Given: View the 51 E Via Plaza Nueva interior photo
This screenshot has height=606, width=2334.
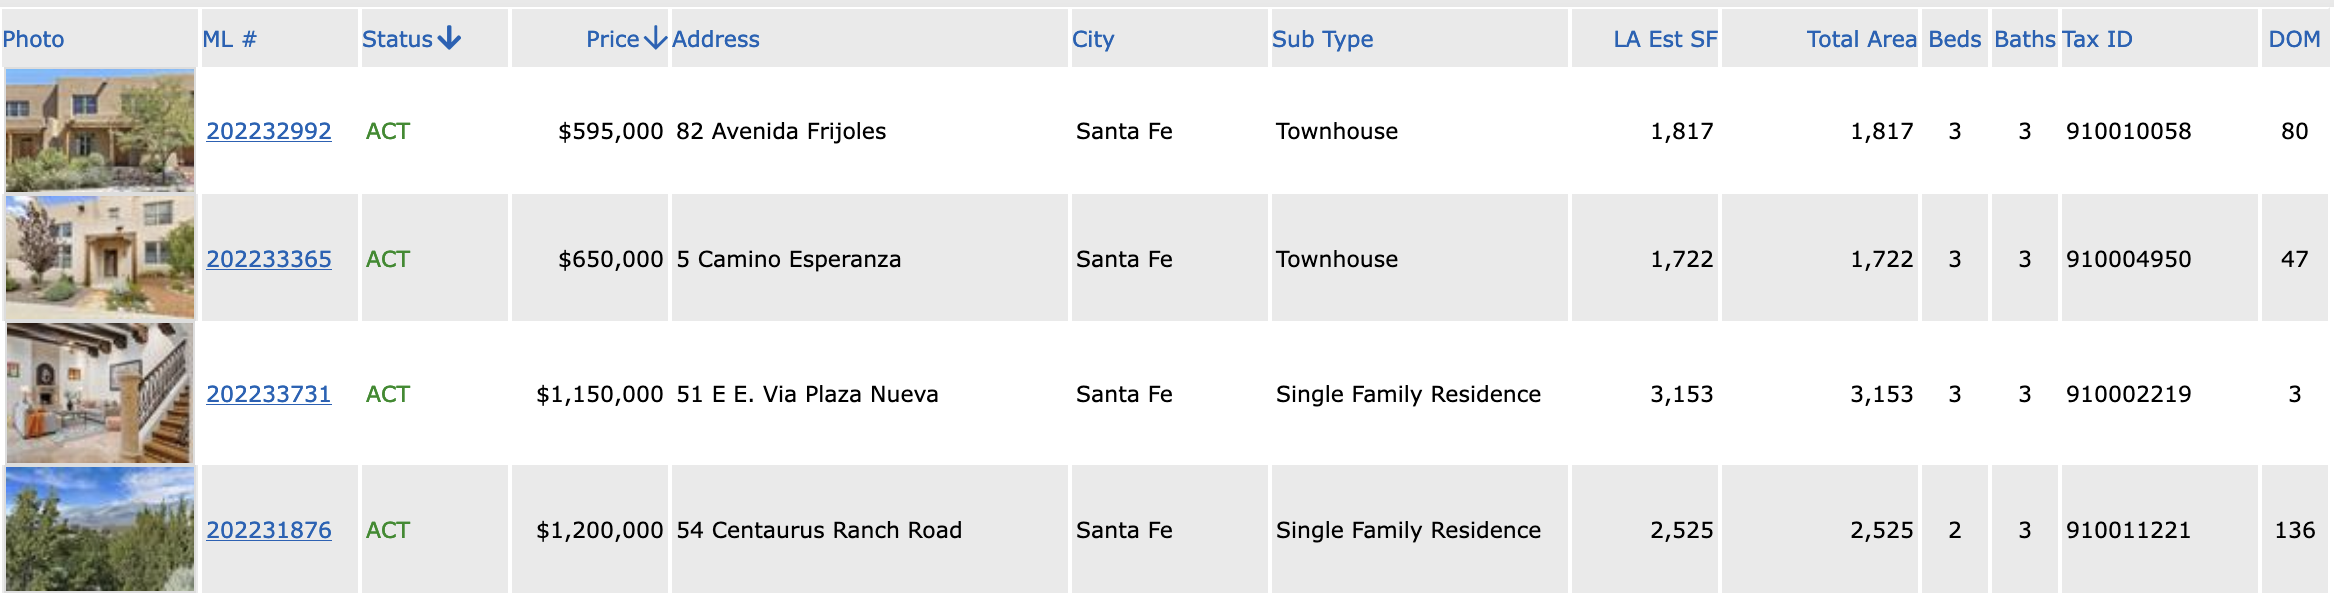Looking at the screenshot, I should [99, 393].
